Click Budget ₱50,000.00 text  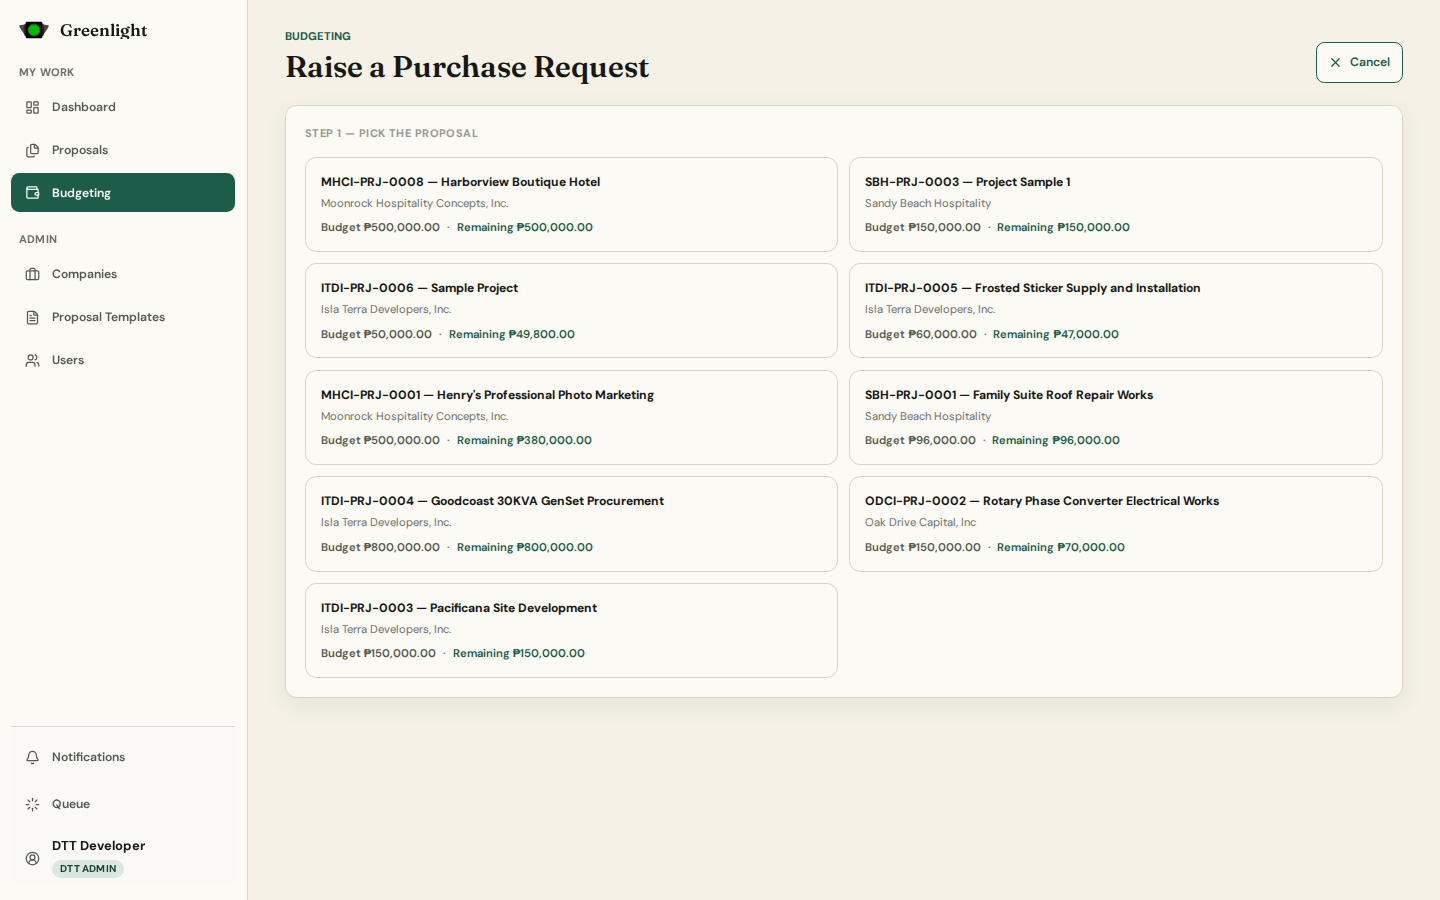[x=376, y=334]
